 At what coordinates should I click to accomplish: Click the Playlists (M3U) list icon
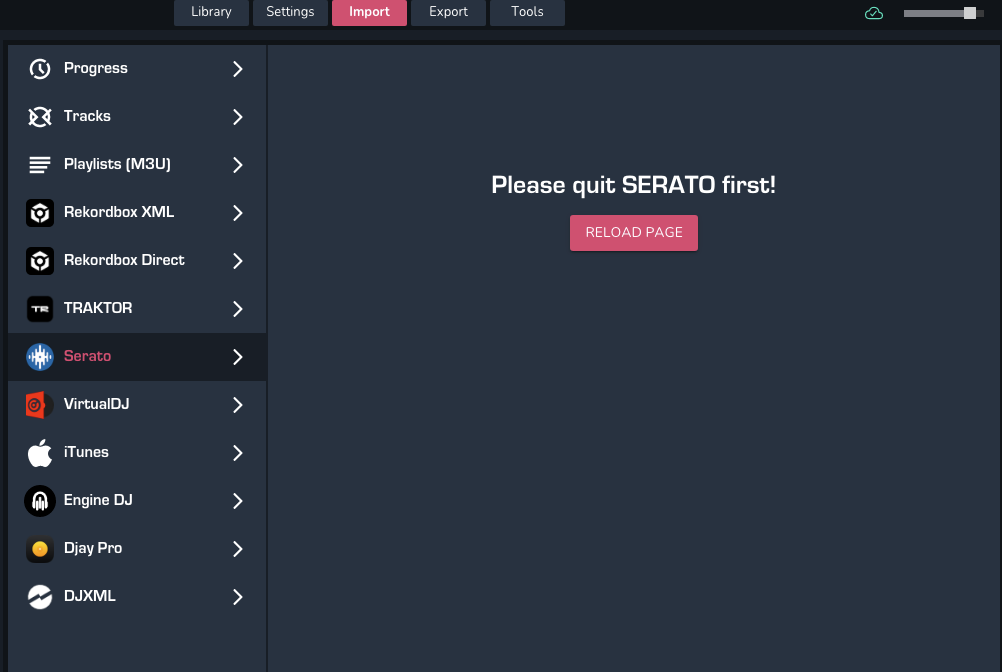40,165
